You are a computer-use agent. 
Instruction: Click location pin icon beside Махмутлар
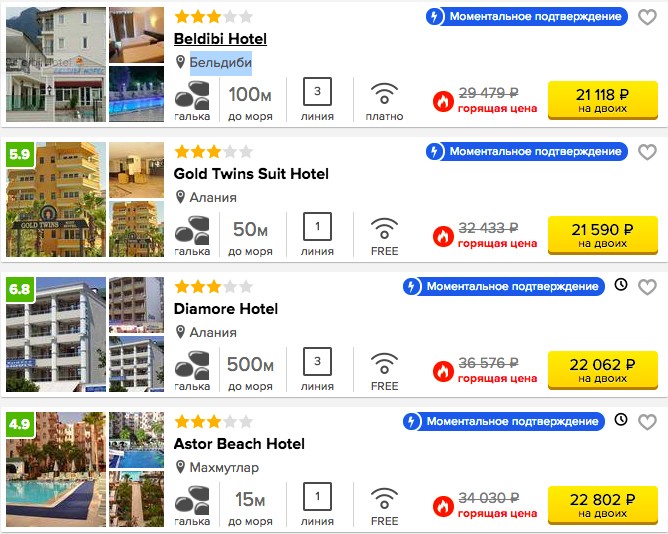coord(180,467)
